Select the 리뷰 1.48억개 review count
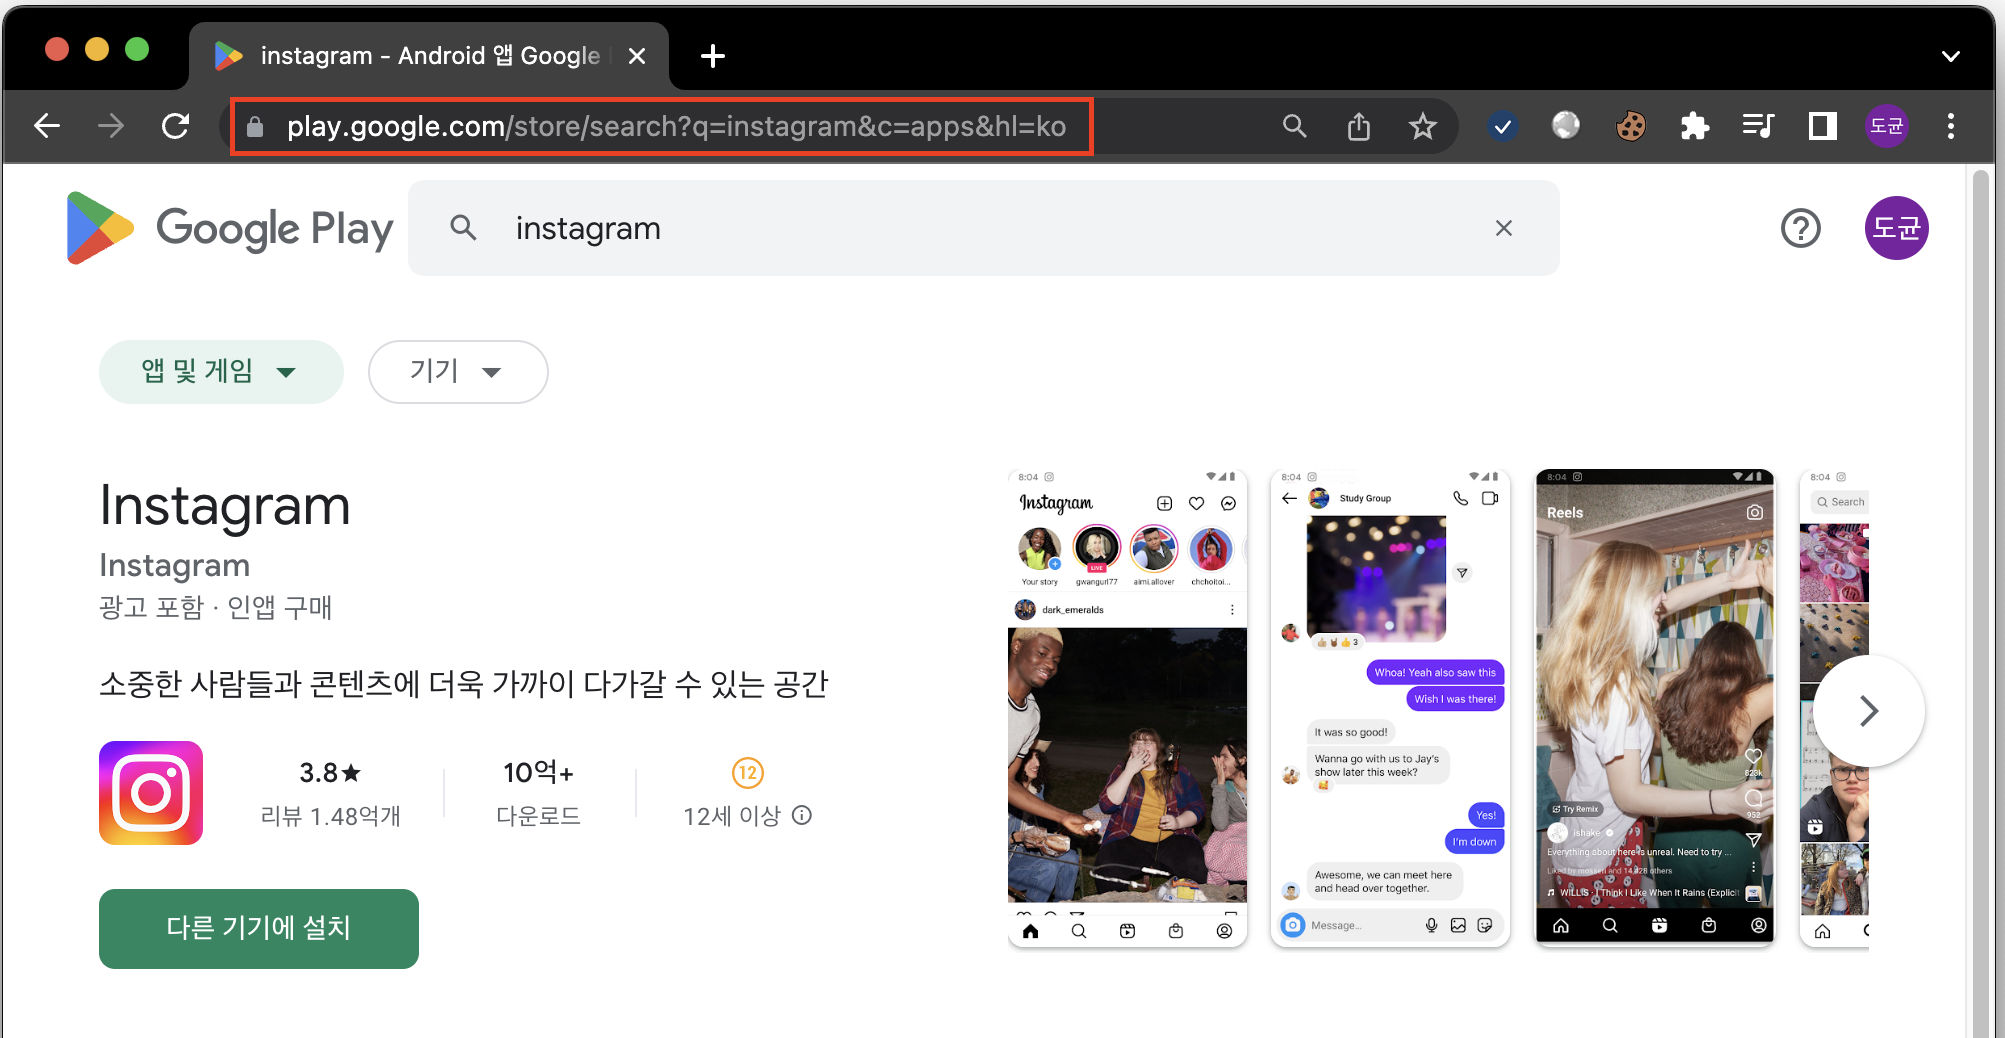This screenshot has width=2005, height=1038. [330, 816]
